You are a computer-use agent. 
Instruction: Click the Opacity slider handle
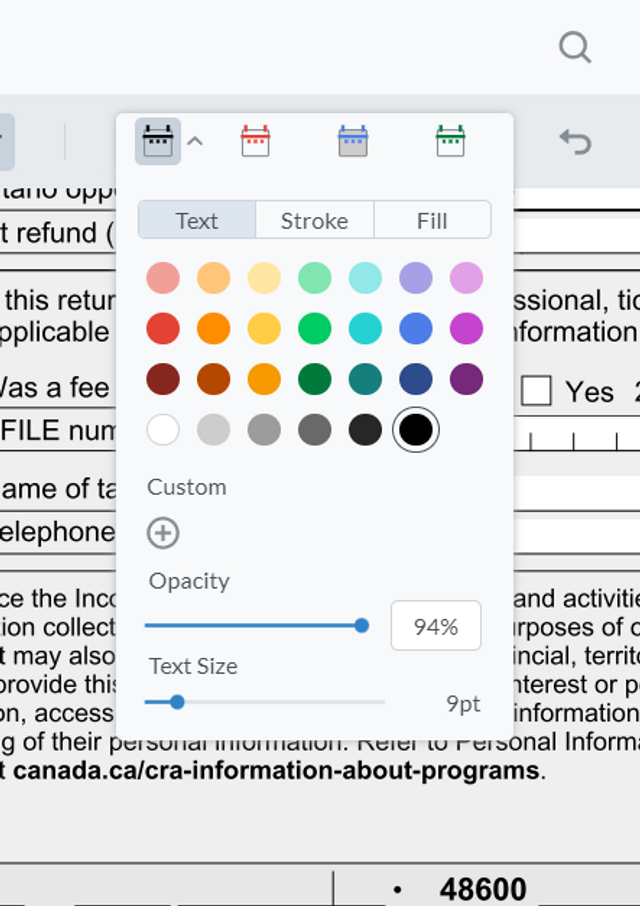[x=362, y=625]
